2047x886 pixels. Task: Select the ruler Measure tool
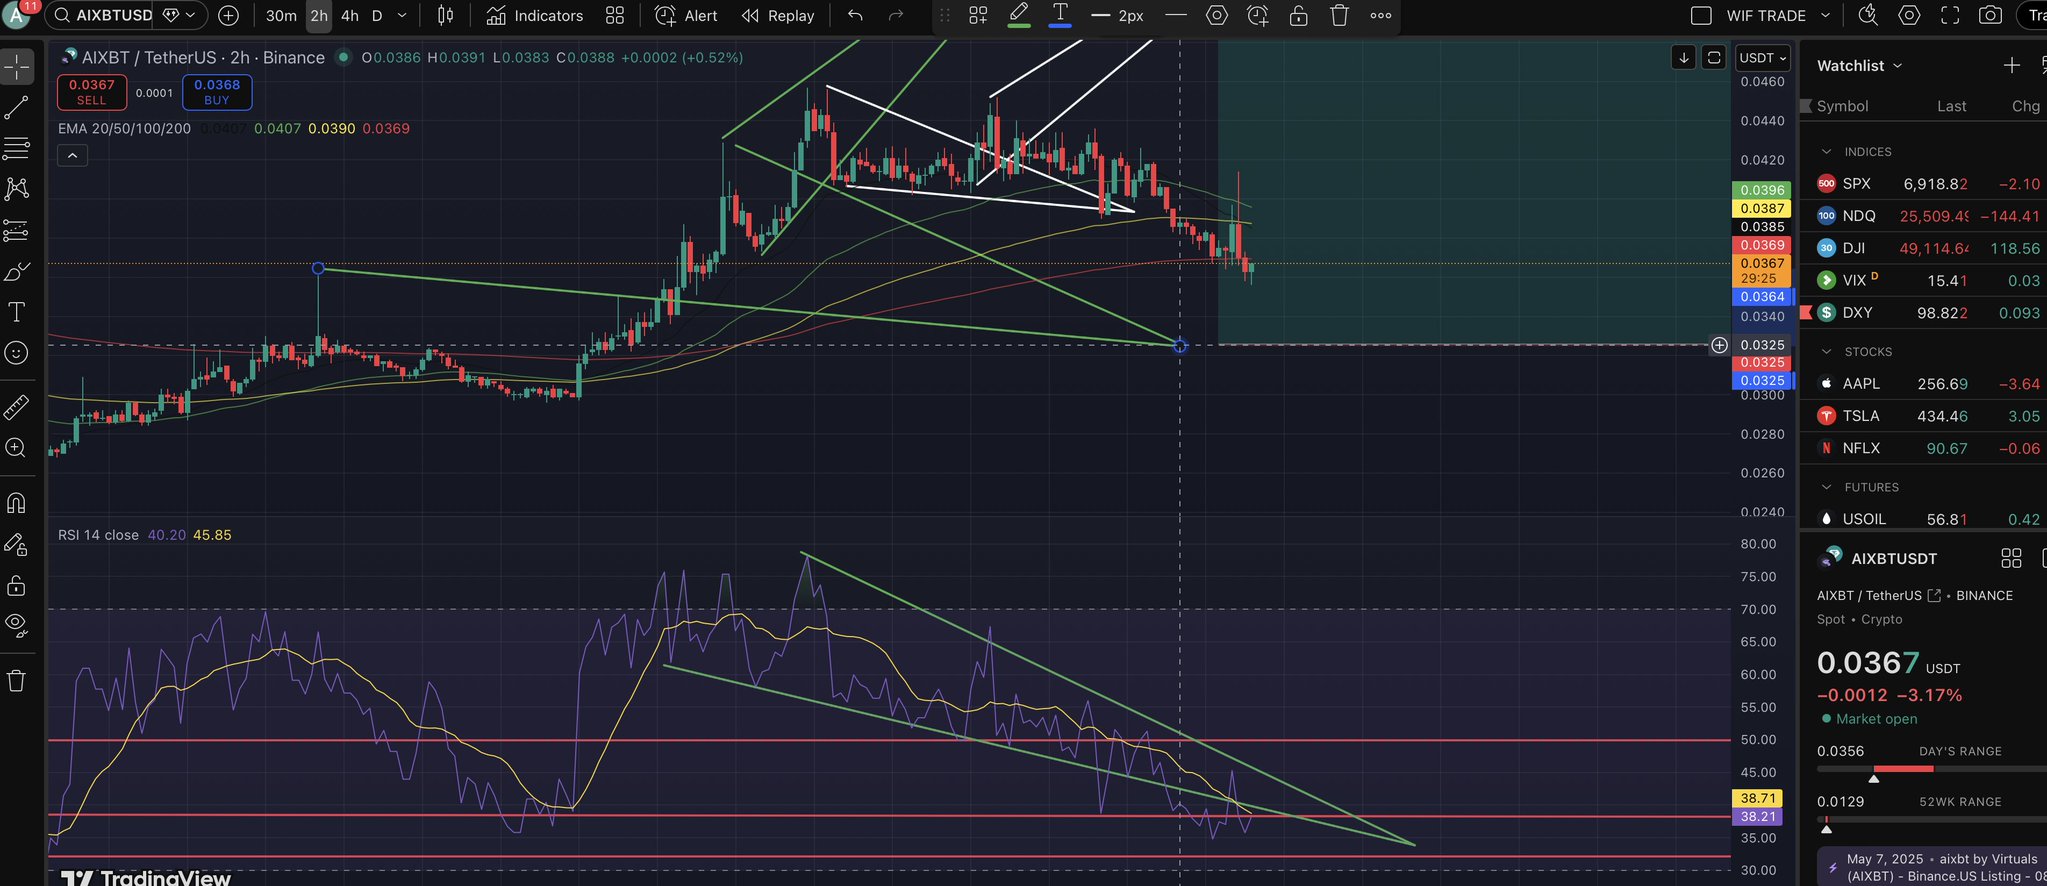click(x=17, y=407)
